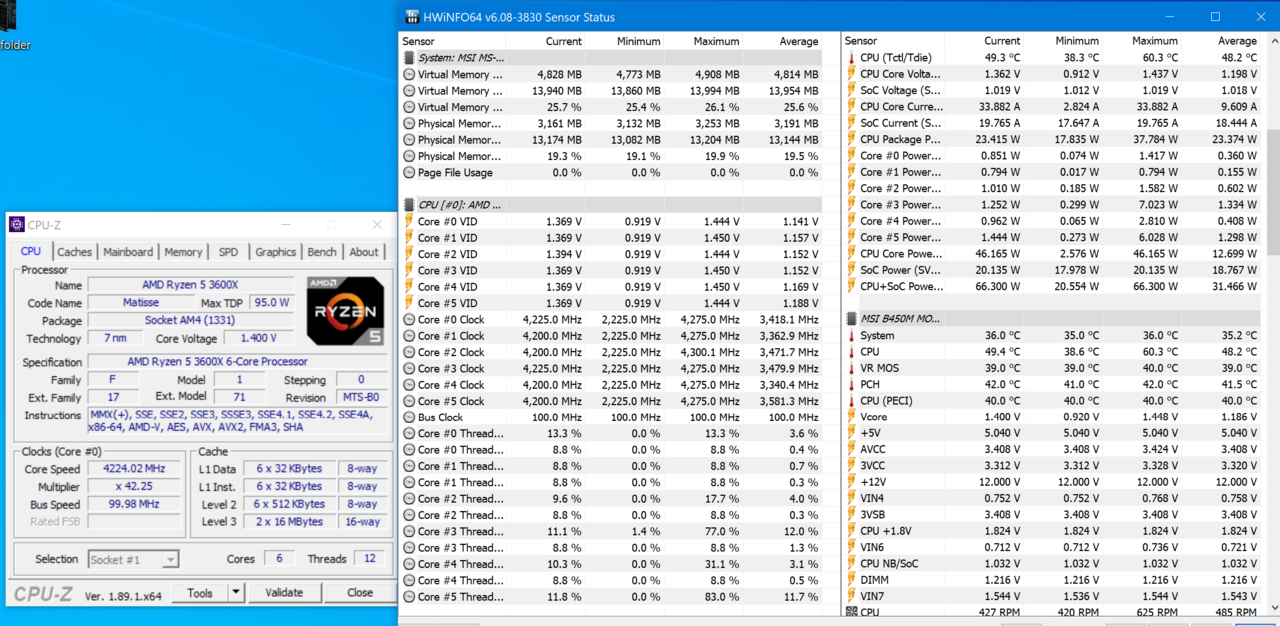
Task: Click the Core #3 VID bolt icon
Action: click(x=409, y=270)
